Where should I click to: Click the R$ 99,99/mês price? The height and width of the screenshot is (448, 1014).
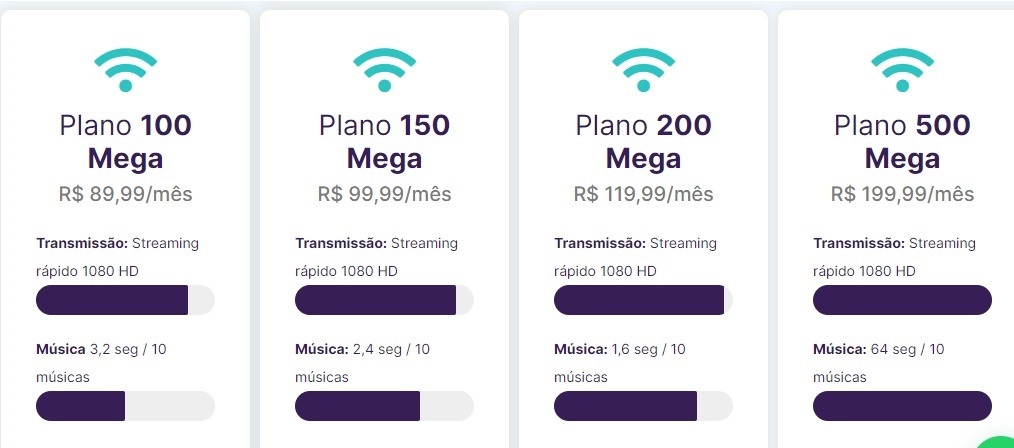pos(384,194)
